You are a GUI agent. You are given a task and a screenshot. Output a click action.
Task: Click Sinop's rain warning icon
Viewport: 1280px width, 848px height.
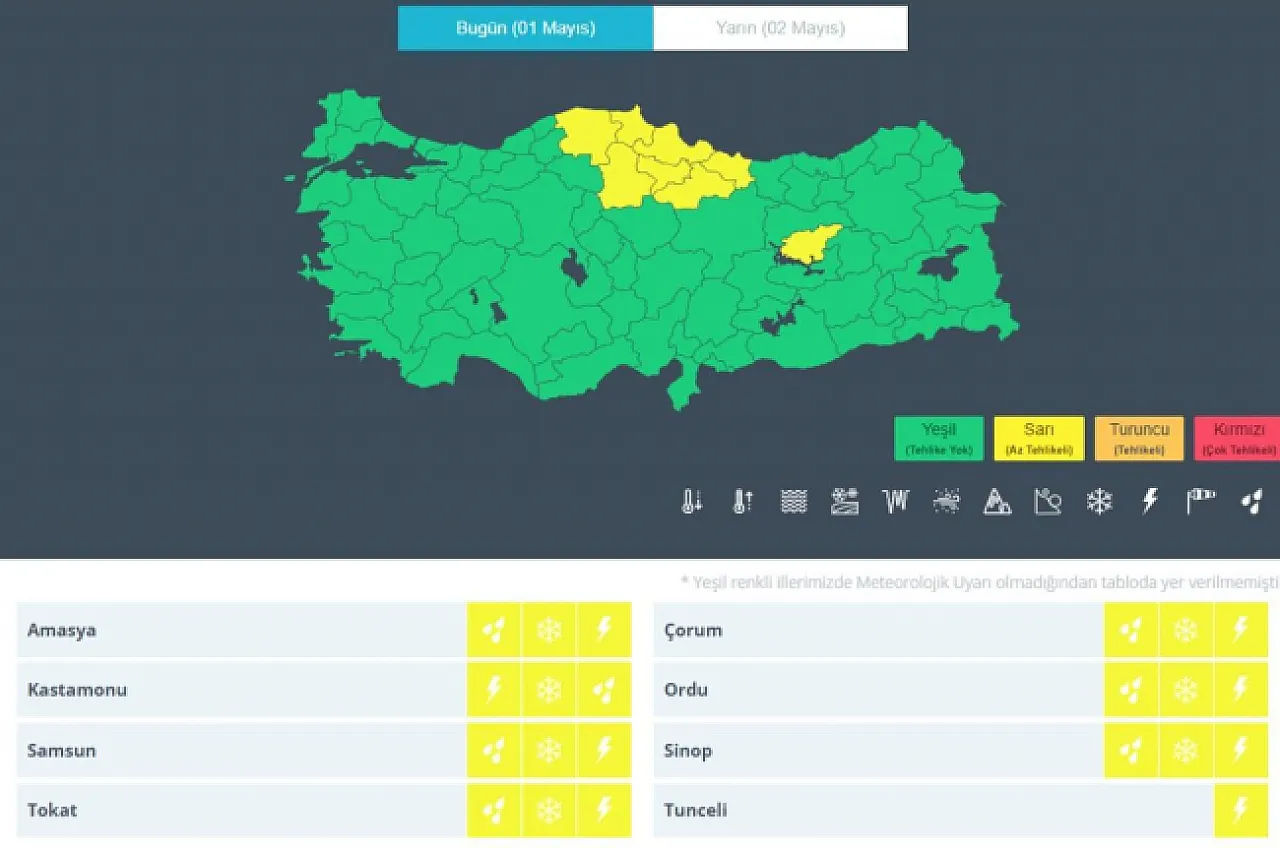[1131, 750]
